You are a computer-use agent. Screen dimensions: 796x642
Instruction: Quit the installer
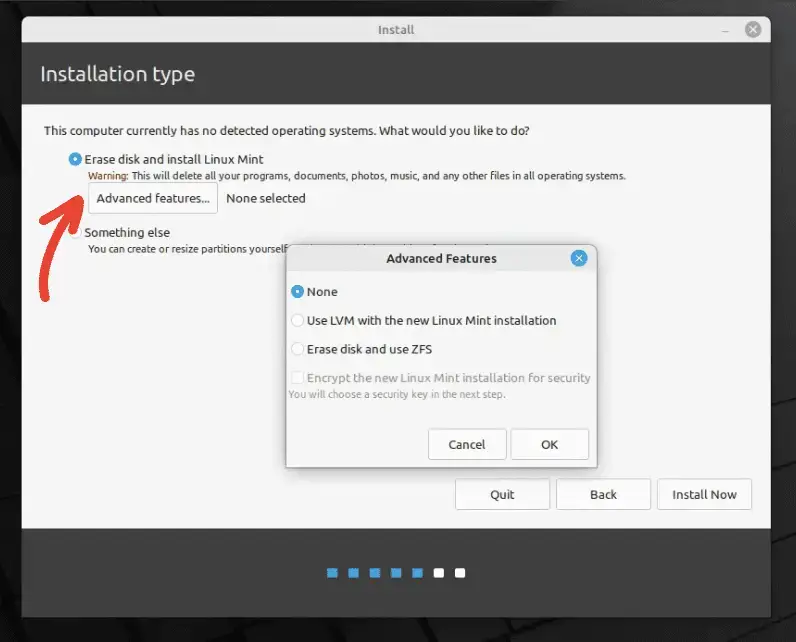pyautogui.click(x=502, y=494)
